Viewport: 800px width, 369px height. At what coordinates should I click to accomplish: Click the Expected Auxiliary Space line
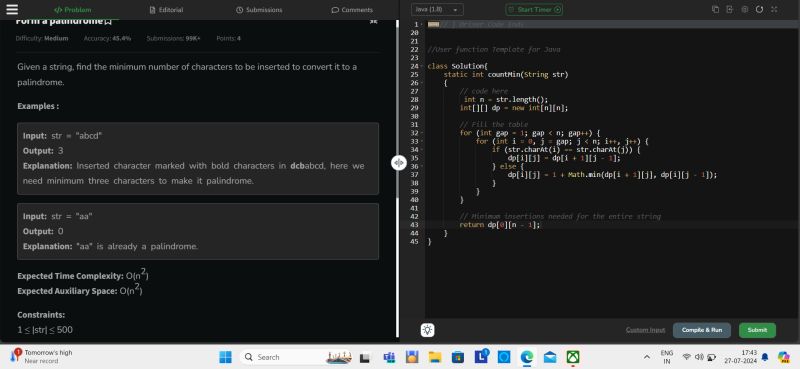(80, 290)
